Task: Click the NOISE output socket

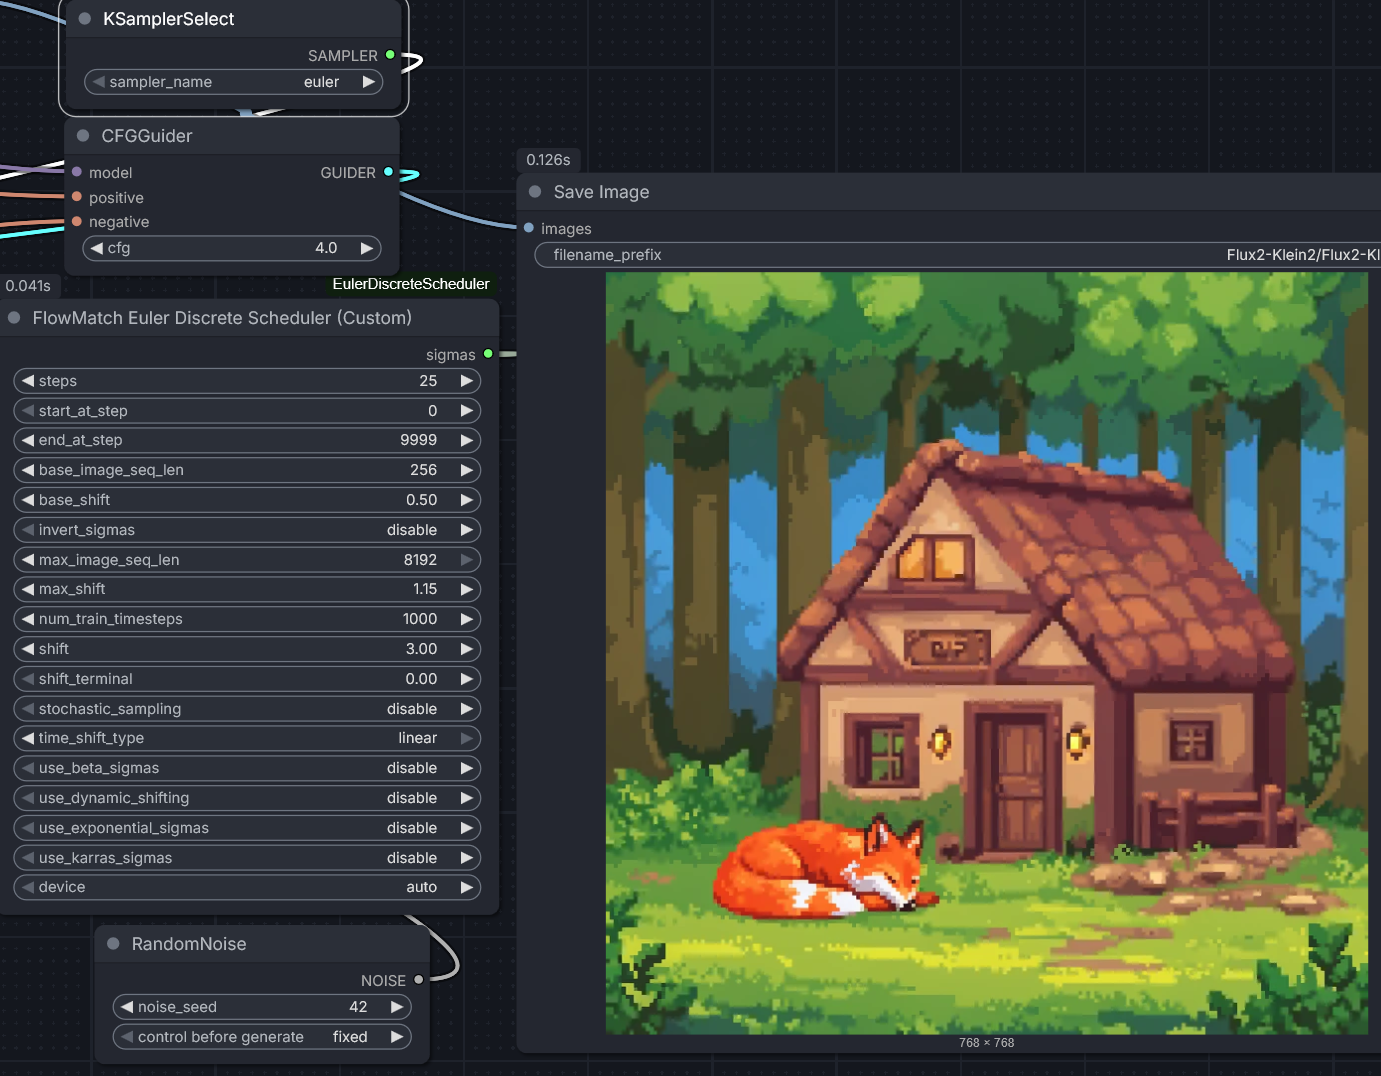Action: point(418,980)
